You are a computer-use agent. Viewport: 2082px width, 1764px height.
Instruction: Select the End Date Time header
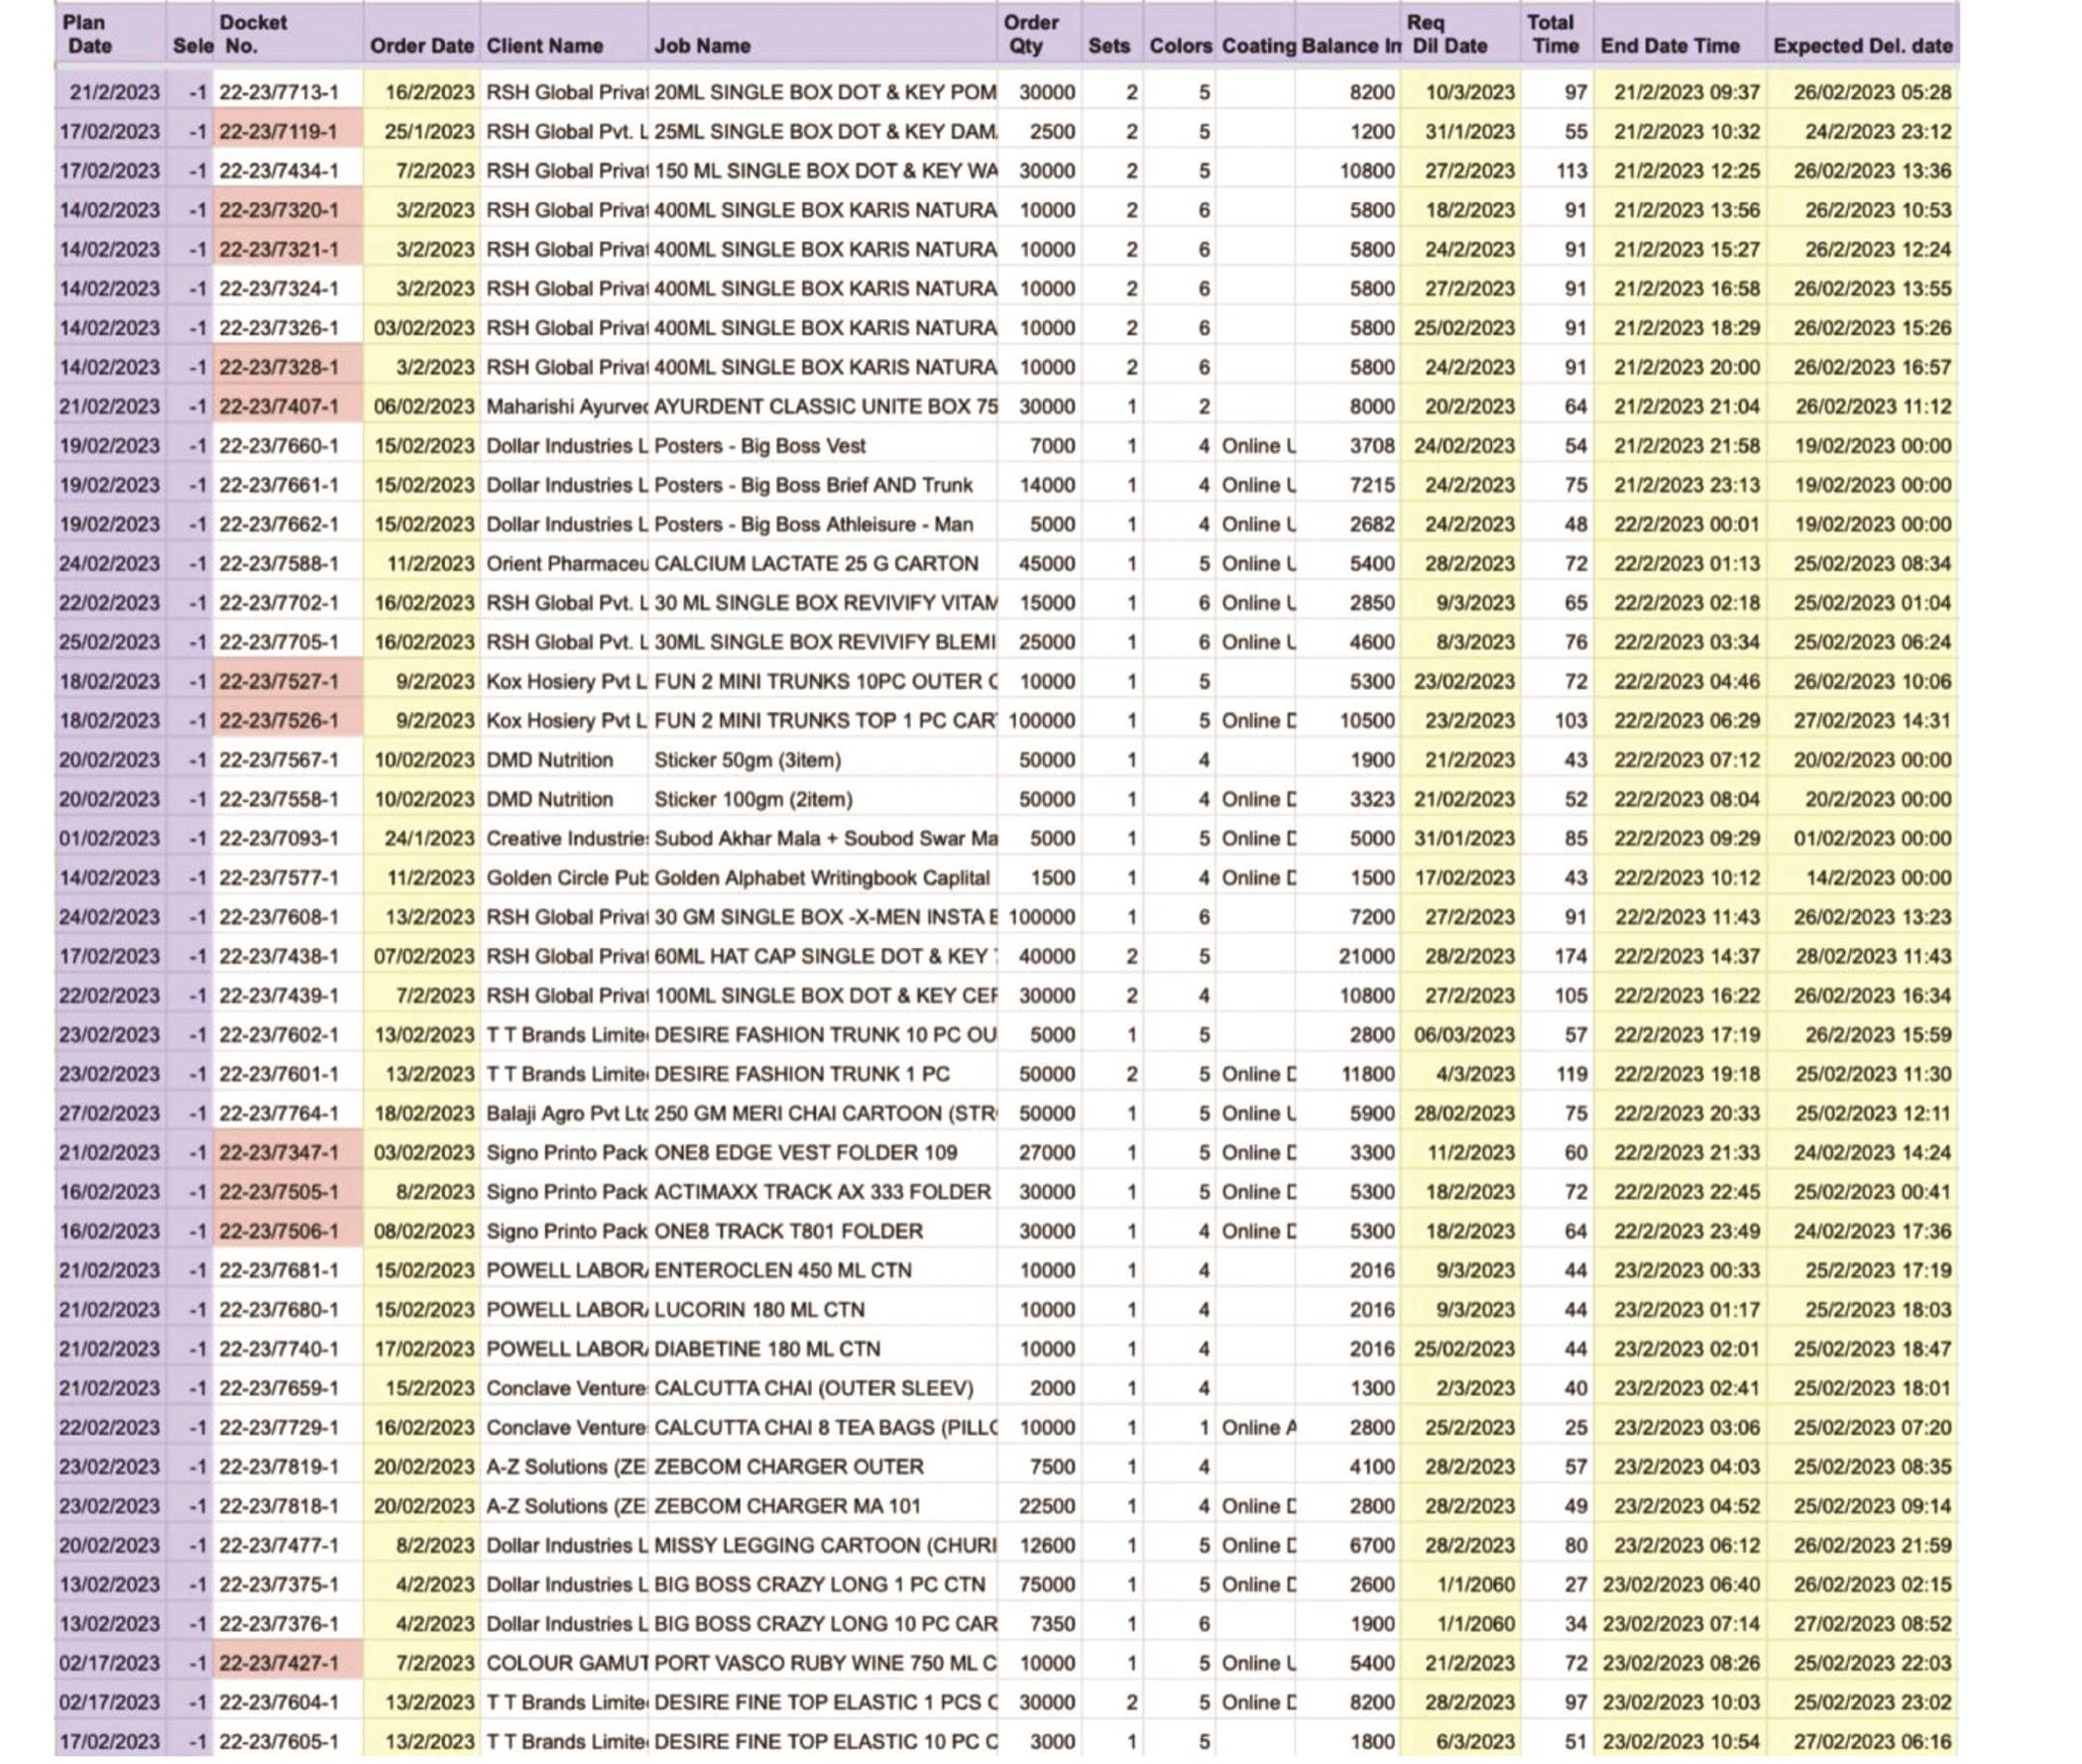1670,46
